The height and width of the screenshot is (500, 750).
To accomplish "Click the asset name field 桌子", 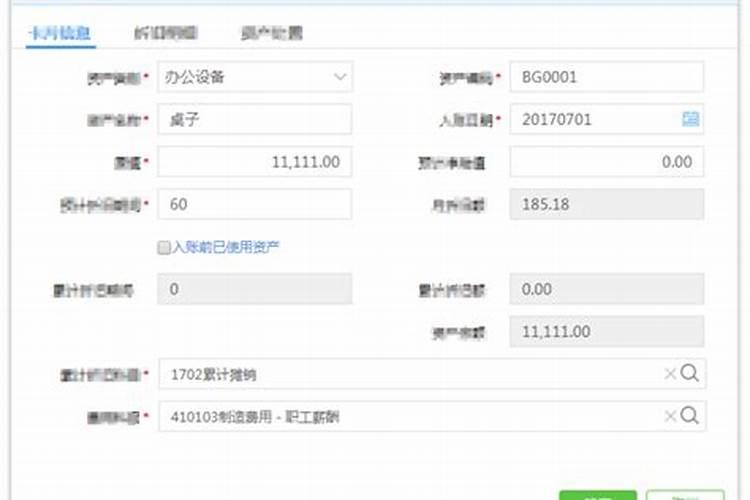I will pyautogui.click(x=254, y=119).
